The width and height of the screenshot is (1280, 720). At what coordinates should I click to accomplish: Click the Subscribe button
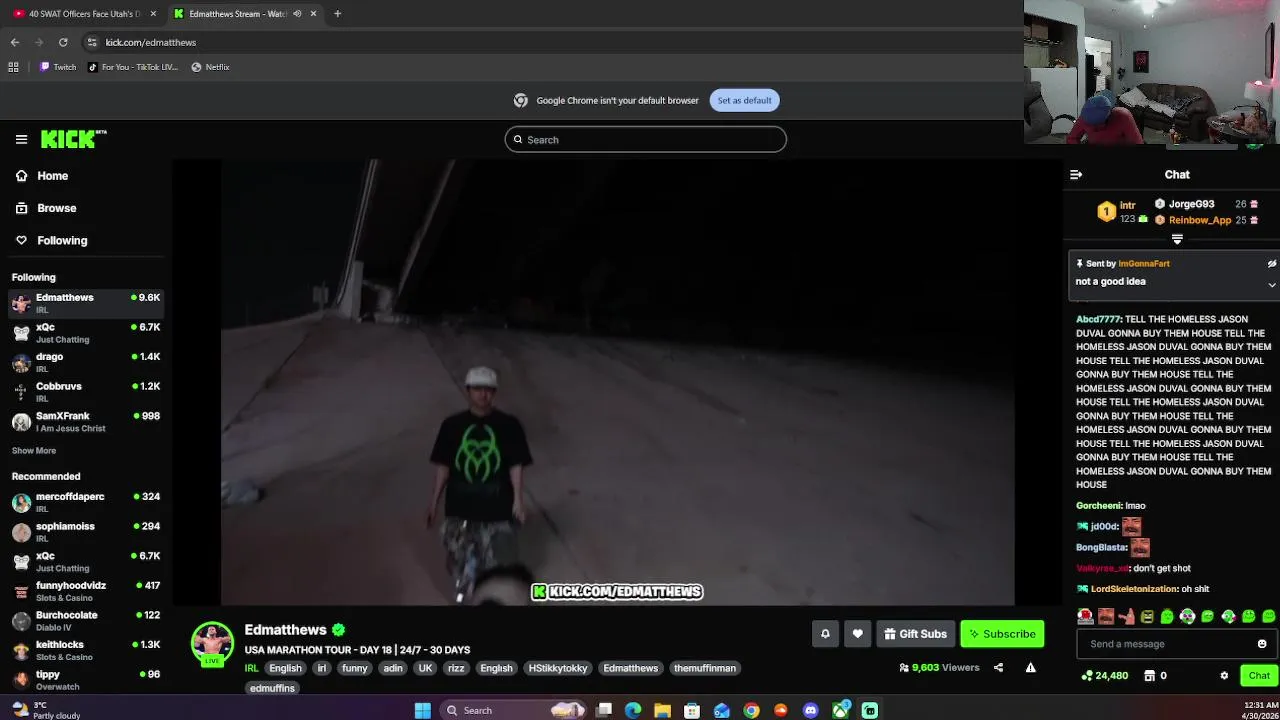[1002, 634]
